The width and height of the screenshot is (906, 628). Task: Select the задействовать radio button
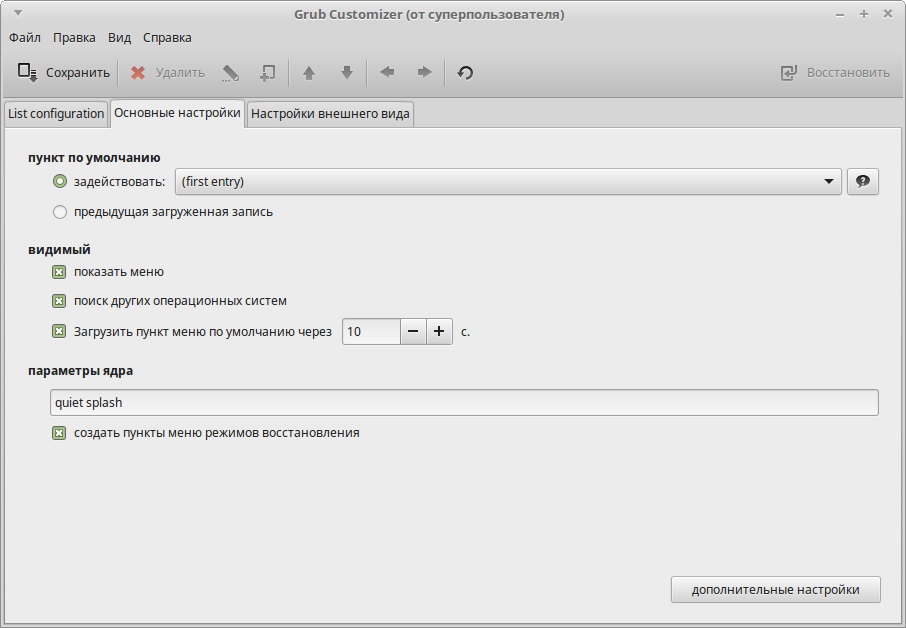coord(60,181)
